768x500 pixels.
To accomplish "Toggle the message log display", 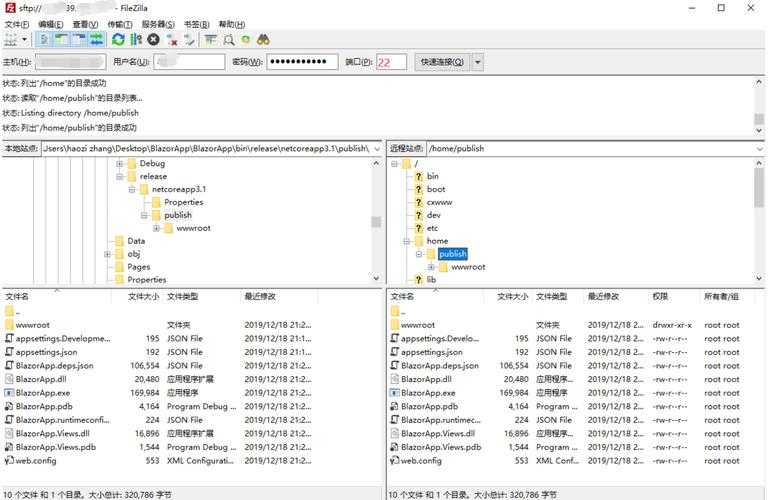I will [x=44, y=40].
